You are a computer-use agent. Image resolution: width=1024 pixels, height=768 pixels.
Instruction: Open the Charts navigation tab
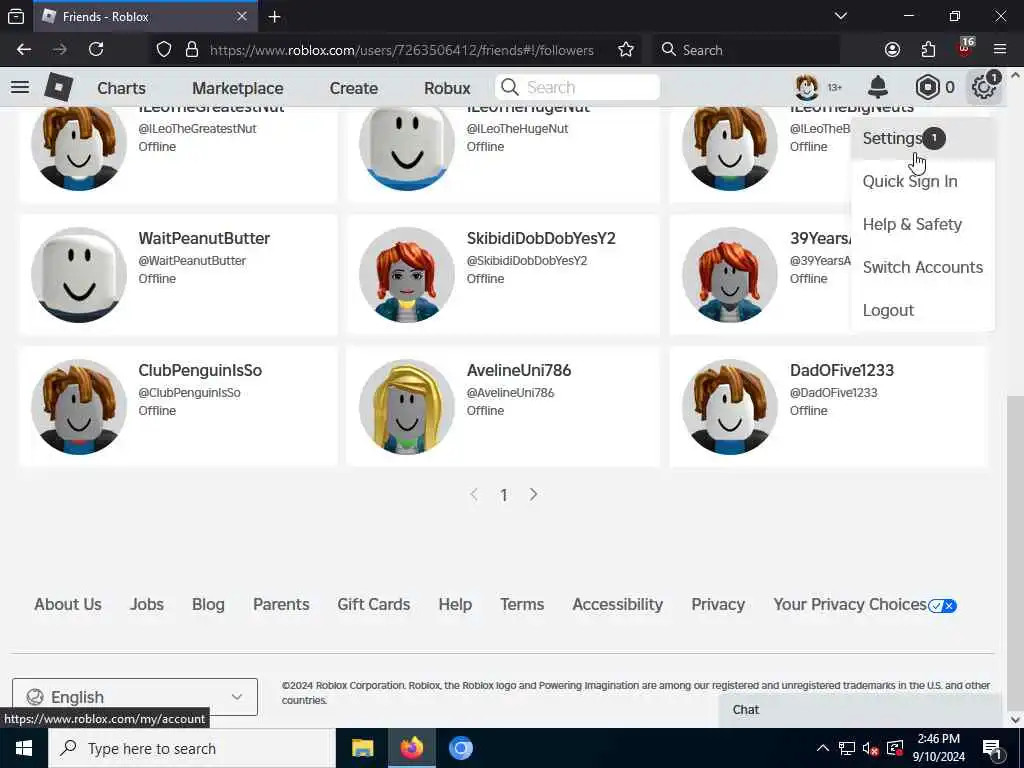(121, 88)
